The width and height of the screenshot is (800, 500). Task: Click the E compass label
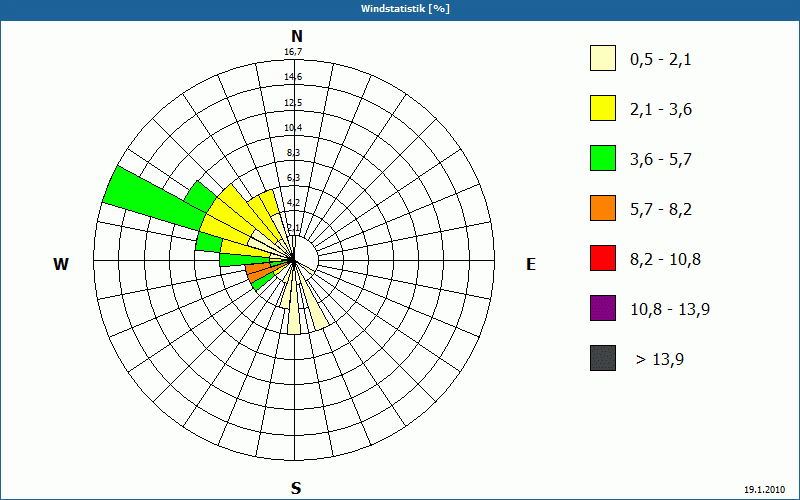(531, 264)
